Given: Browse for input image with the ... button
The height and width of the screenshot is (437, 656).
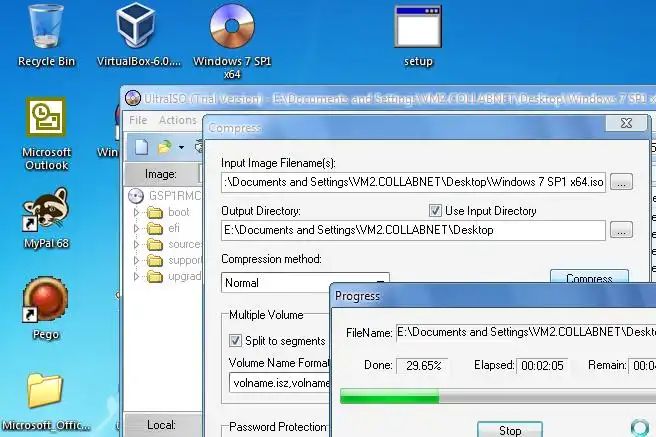Looking at the screenshot, I should (621, 182).
